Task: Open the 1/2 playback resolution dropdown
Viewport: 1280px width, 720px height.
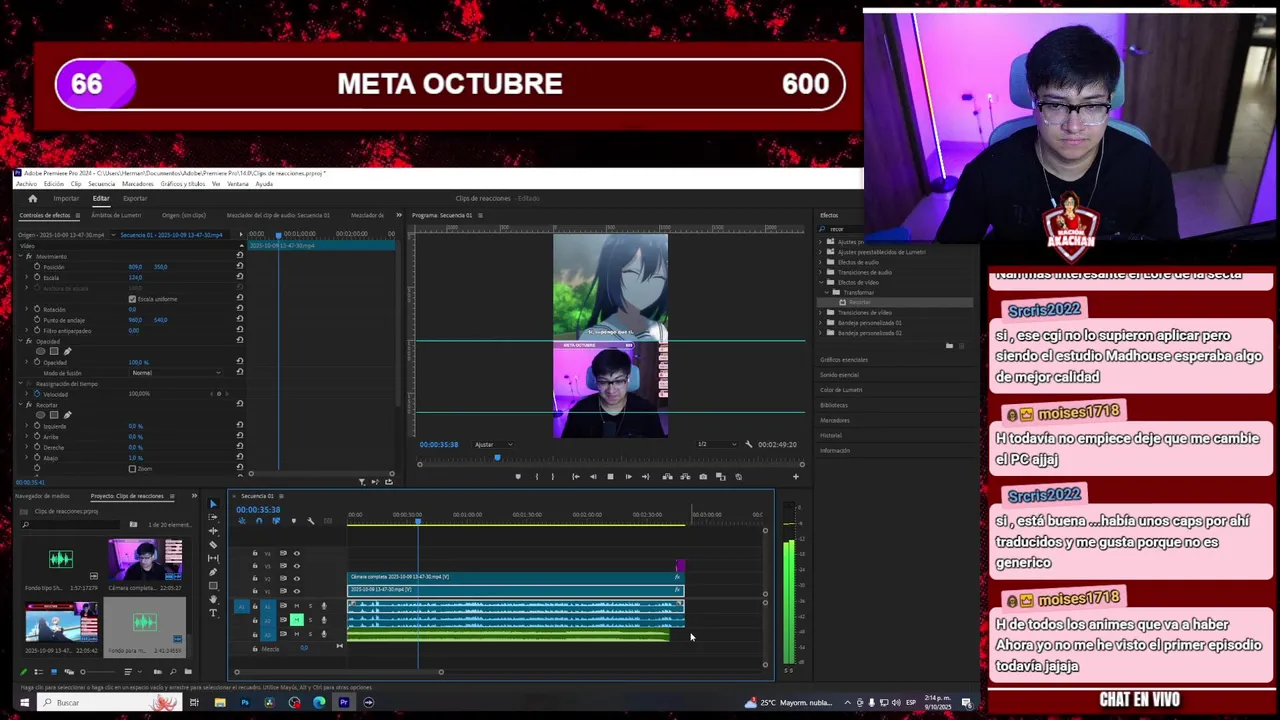Action: [715, 444]
